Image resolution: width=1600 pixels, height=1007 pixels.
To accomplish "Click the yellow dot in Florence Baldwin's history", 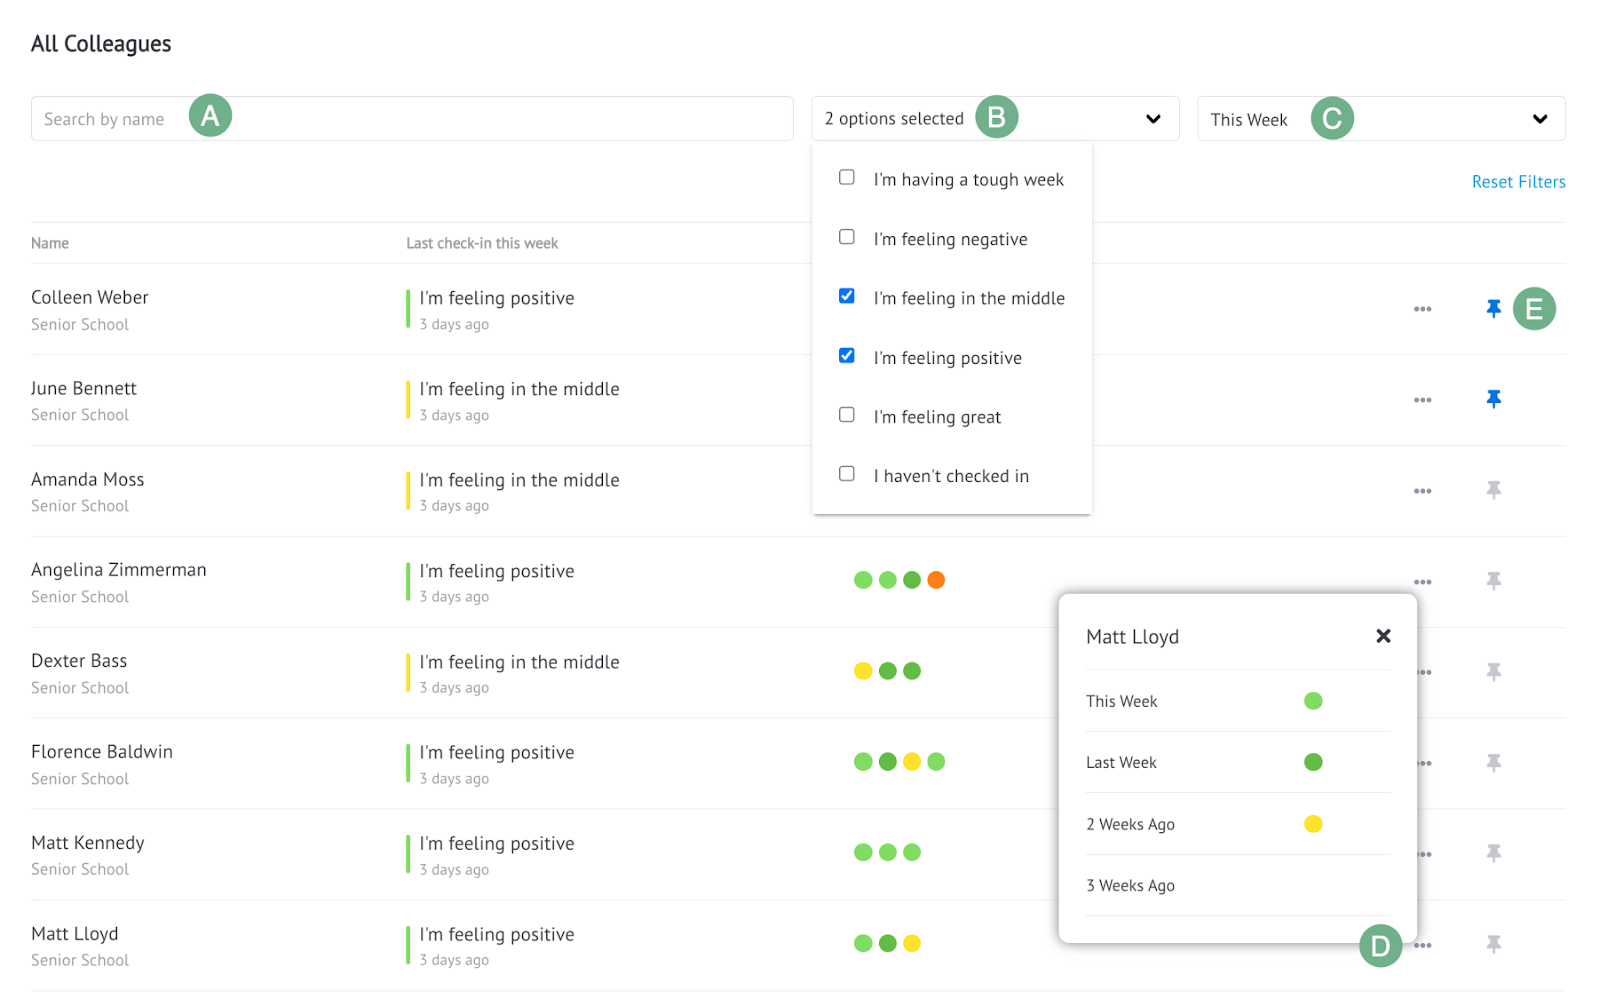I will [912, 762].
